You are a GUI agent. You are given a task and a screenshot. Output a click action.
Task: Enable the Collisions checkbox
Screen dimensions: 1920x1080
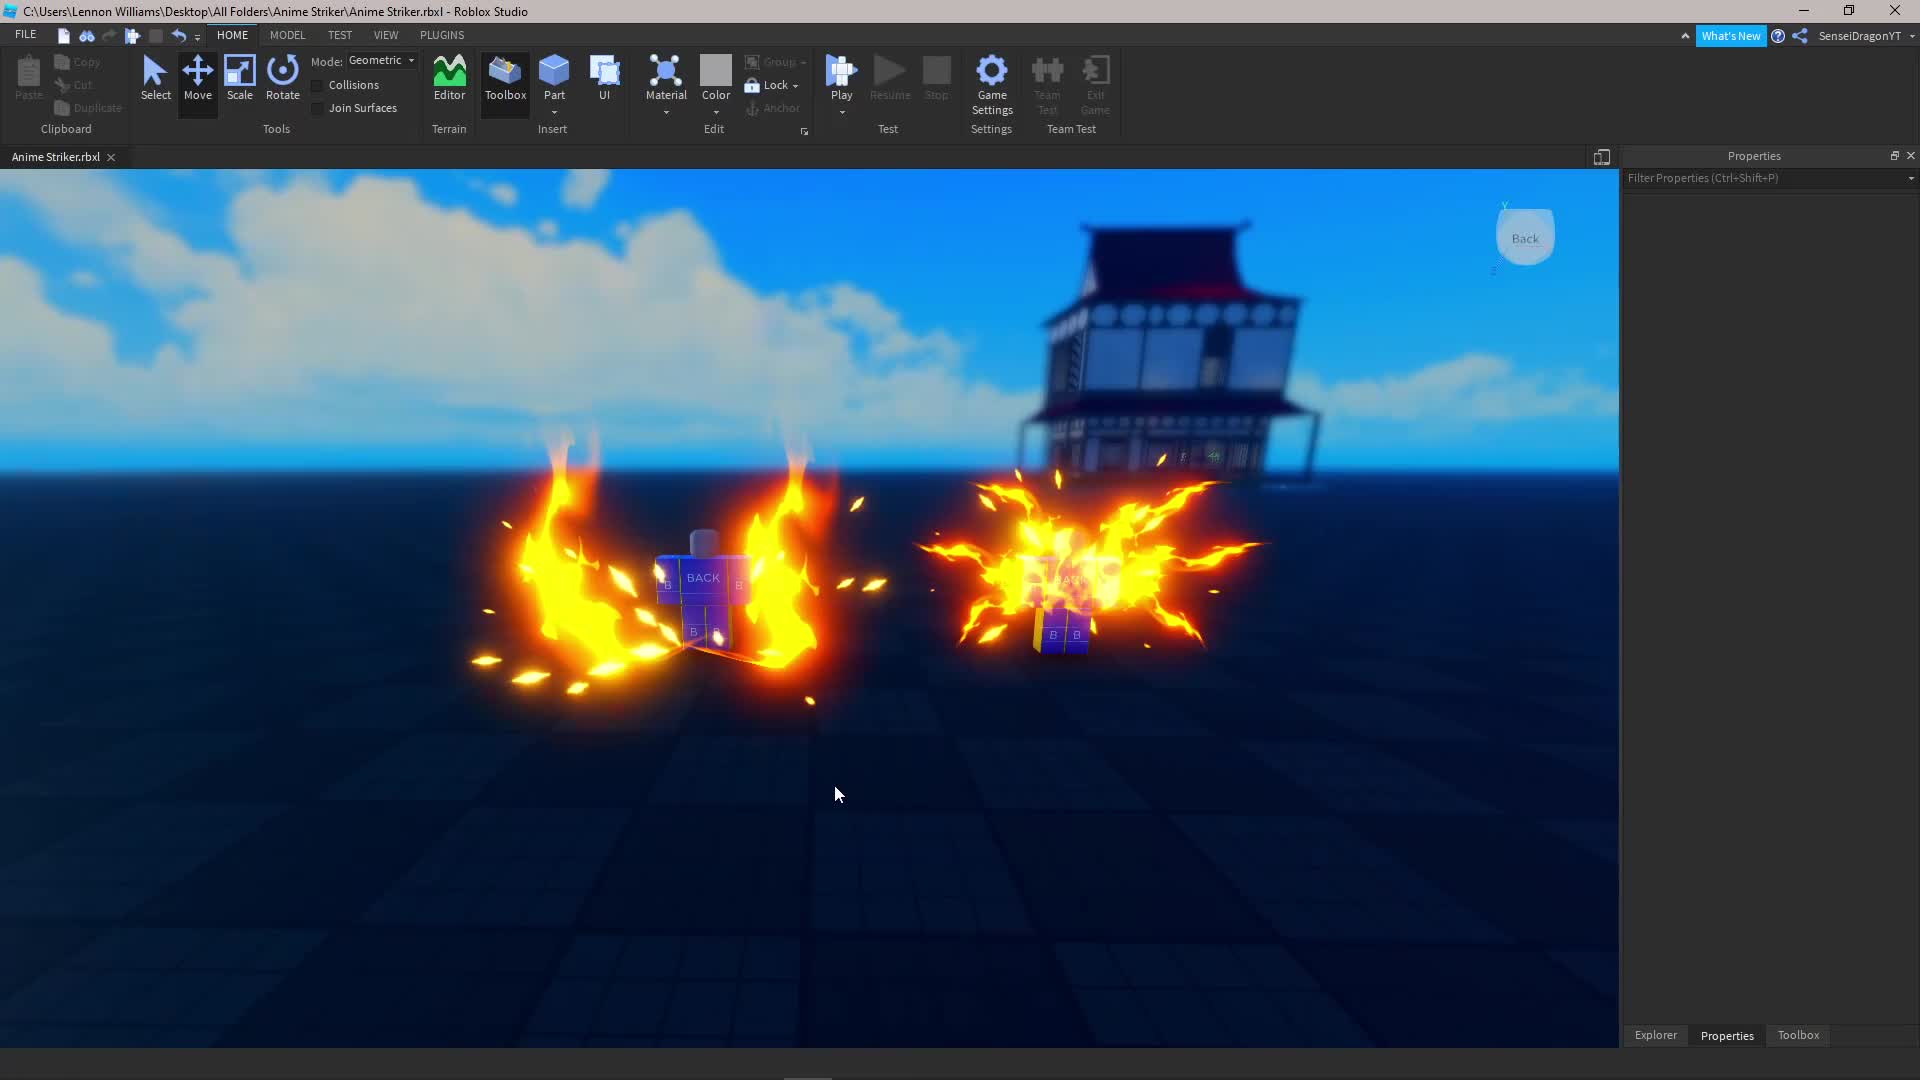[316, 85]
